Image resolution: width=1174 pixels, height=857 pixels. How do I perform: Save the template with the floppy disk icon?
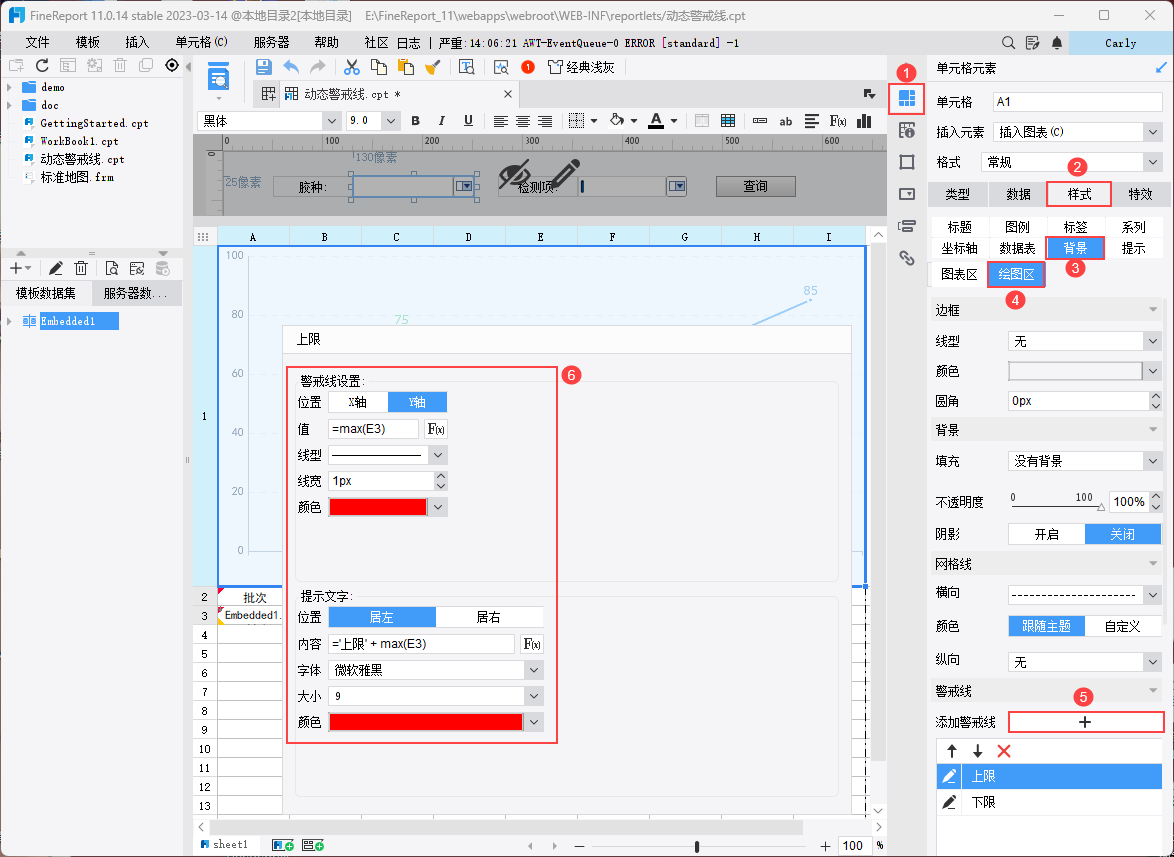click(x=264, y=67)
